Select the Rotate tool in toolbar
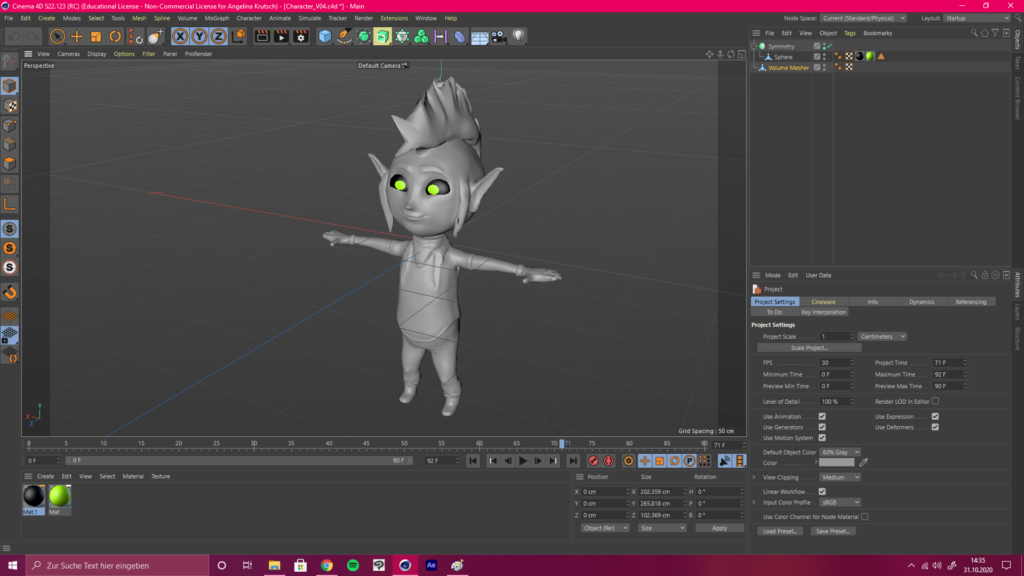1024x576 pixels. coord(115,36)
